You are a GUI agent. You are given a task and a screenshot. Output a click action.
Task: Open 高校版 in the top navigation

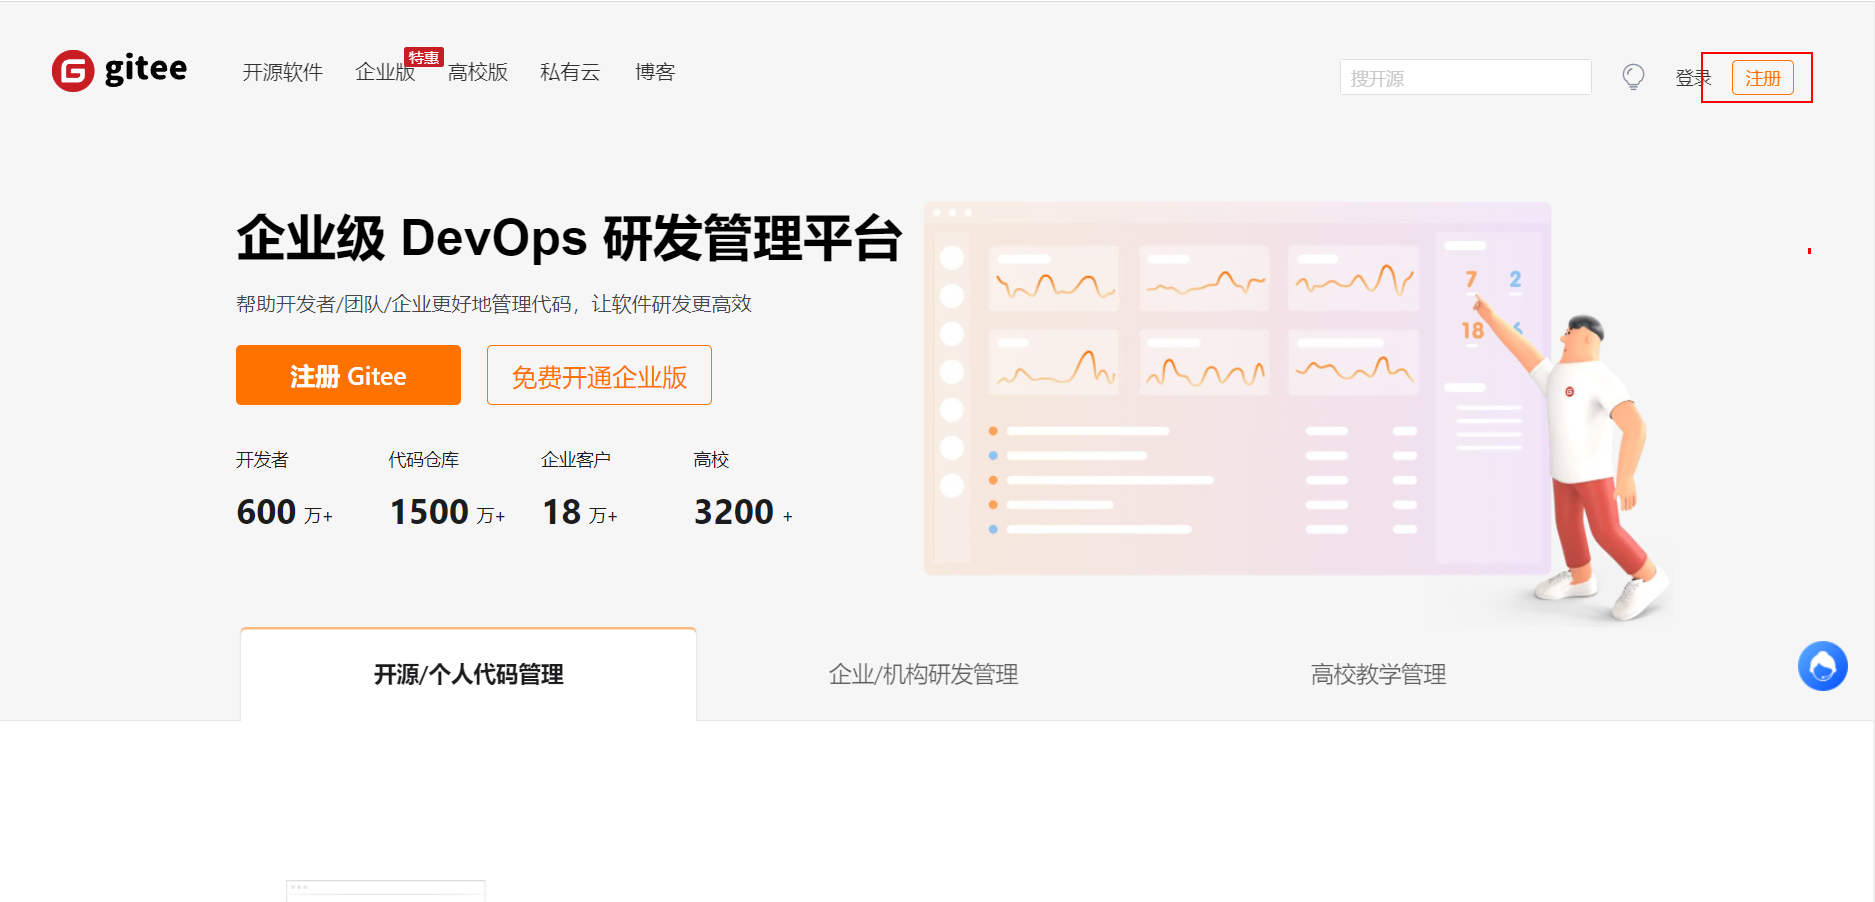tap(478, 72)
